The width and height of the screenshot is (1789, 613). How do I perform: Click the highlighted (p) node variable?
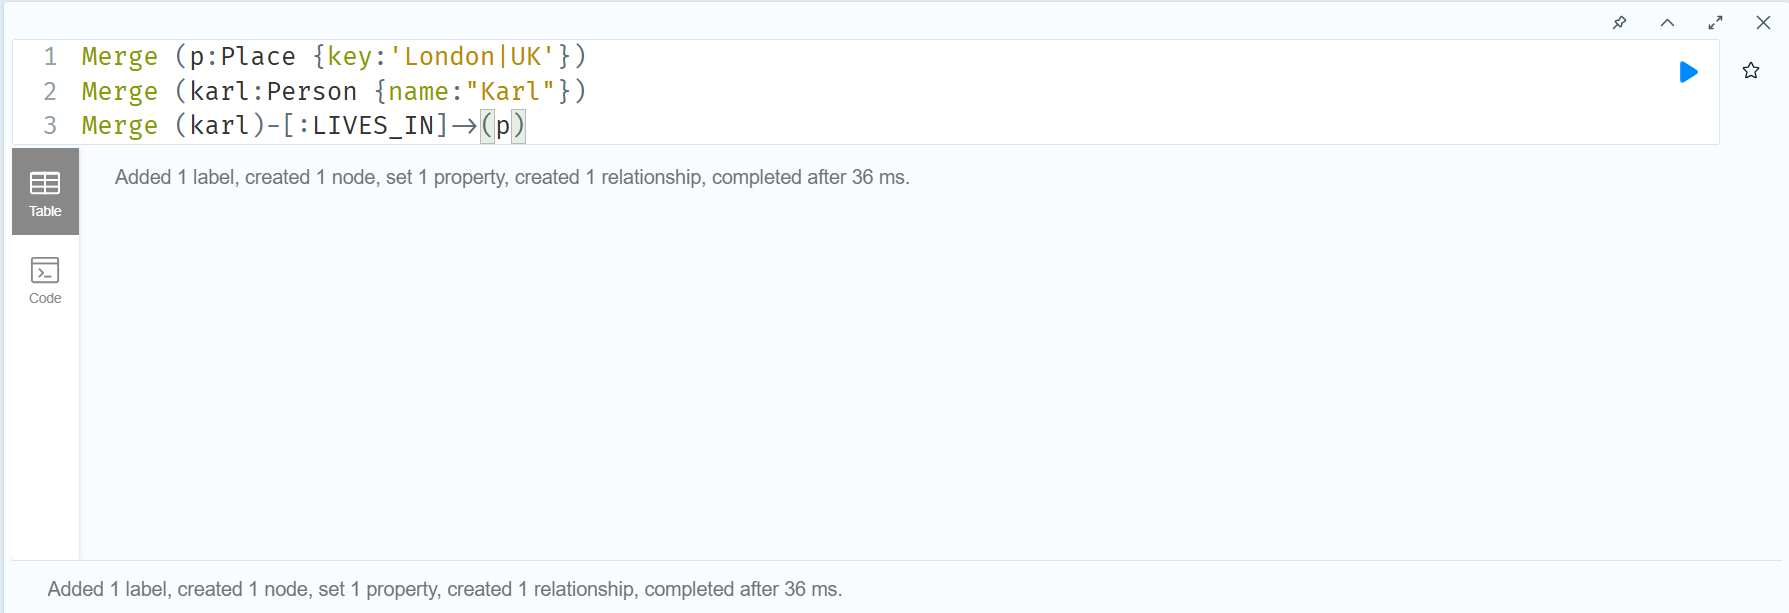pos(503,126)
